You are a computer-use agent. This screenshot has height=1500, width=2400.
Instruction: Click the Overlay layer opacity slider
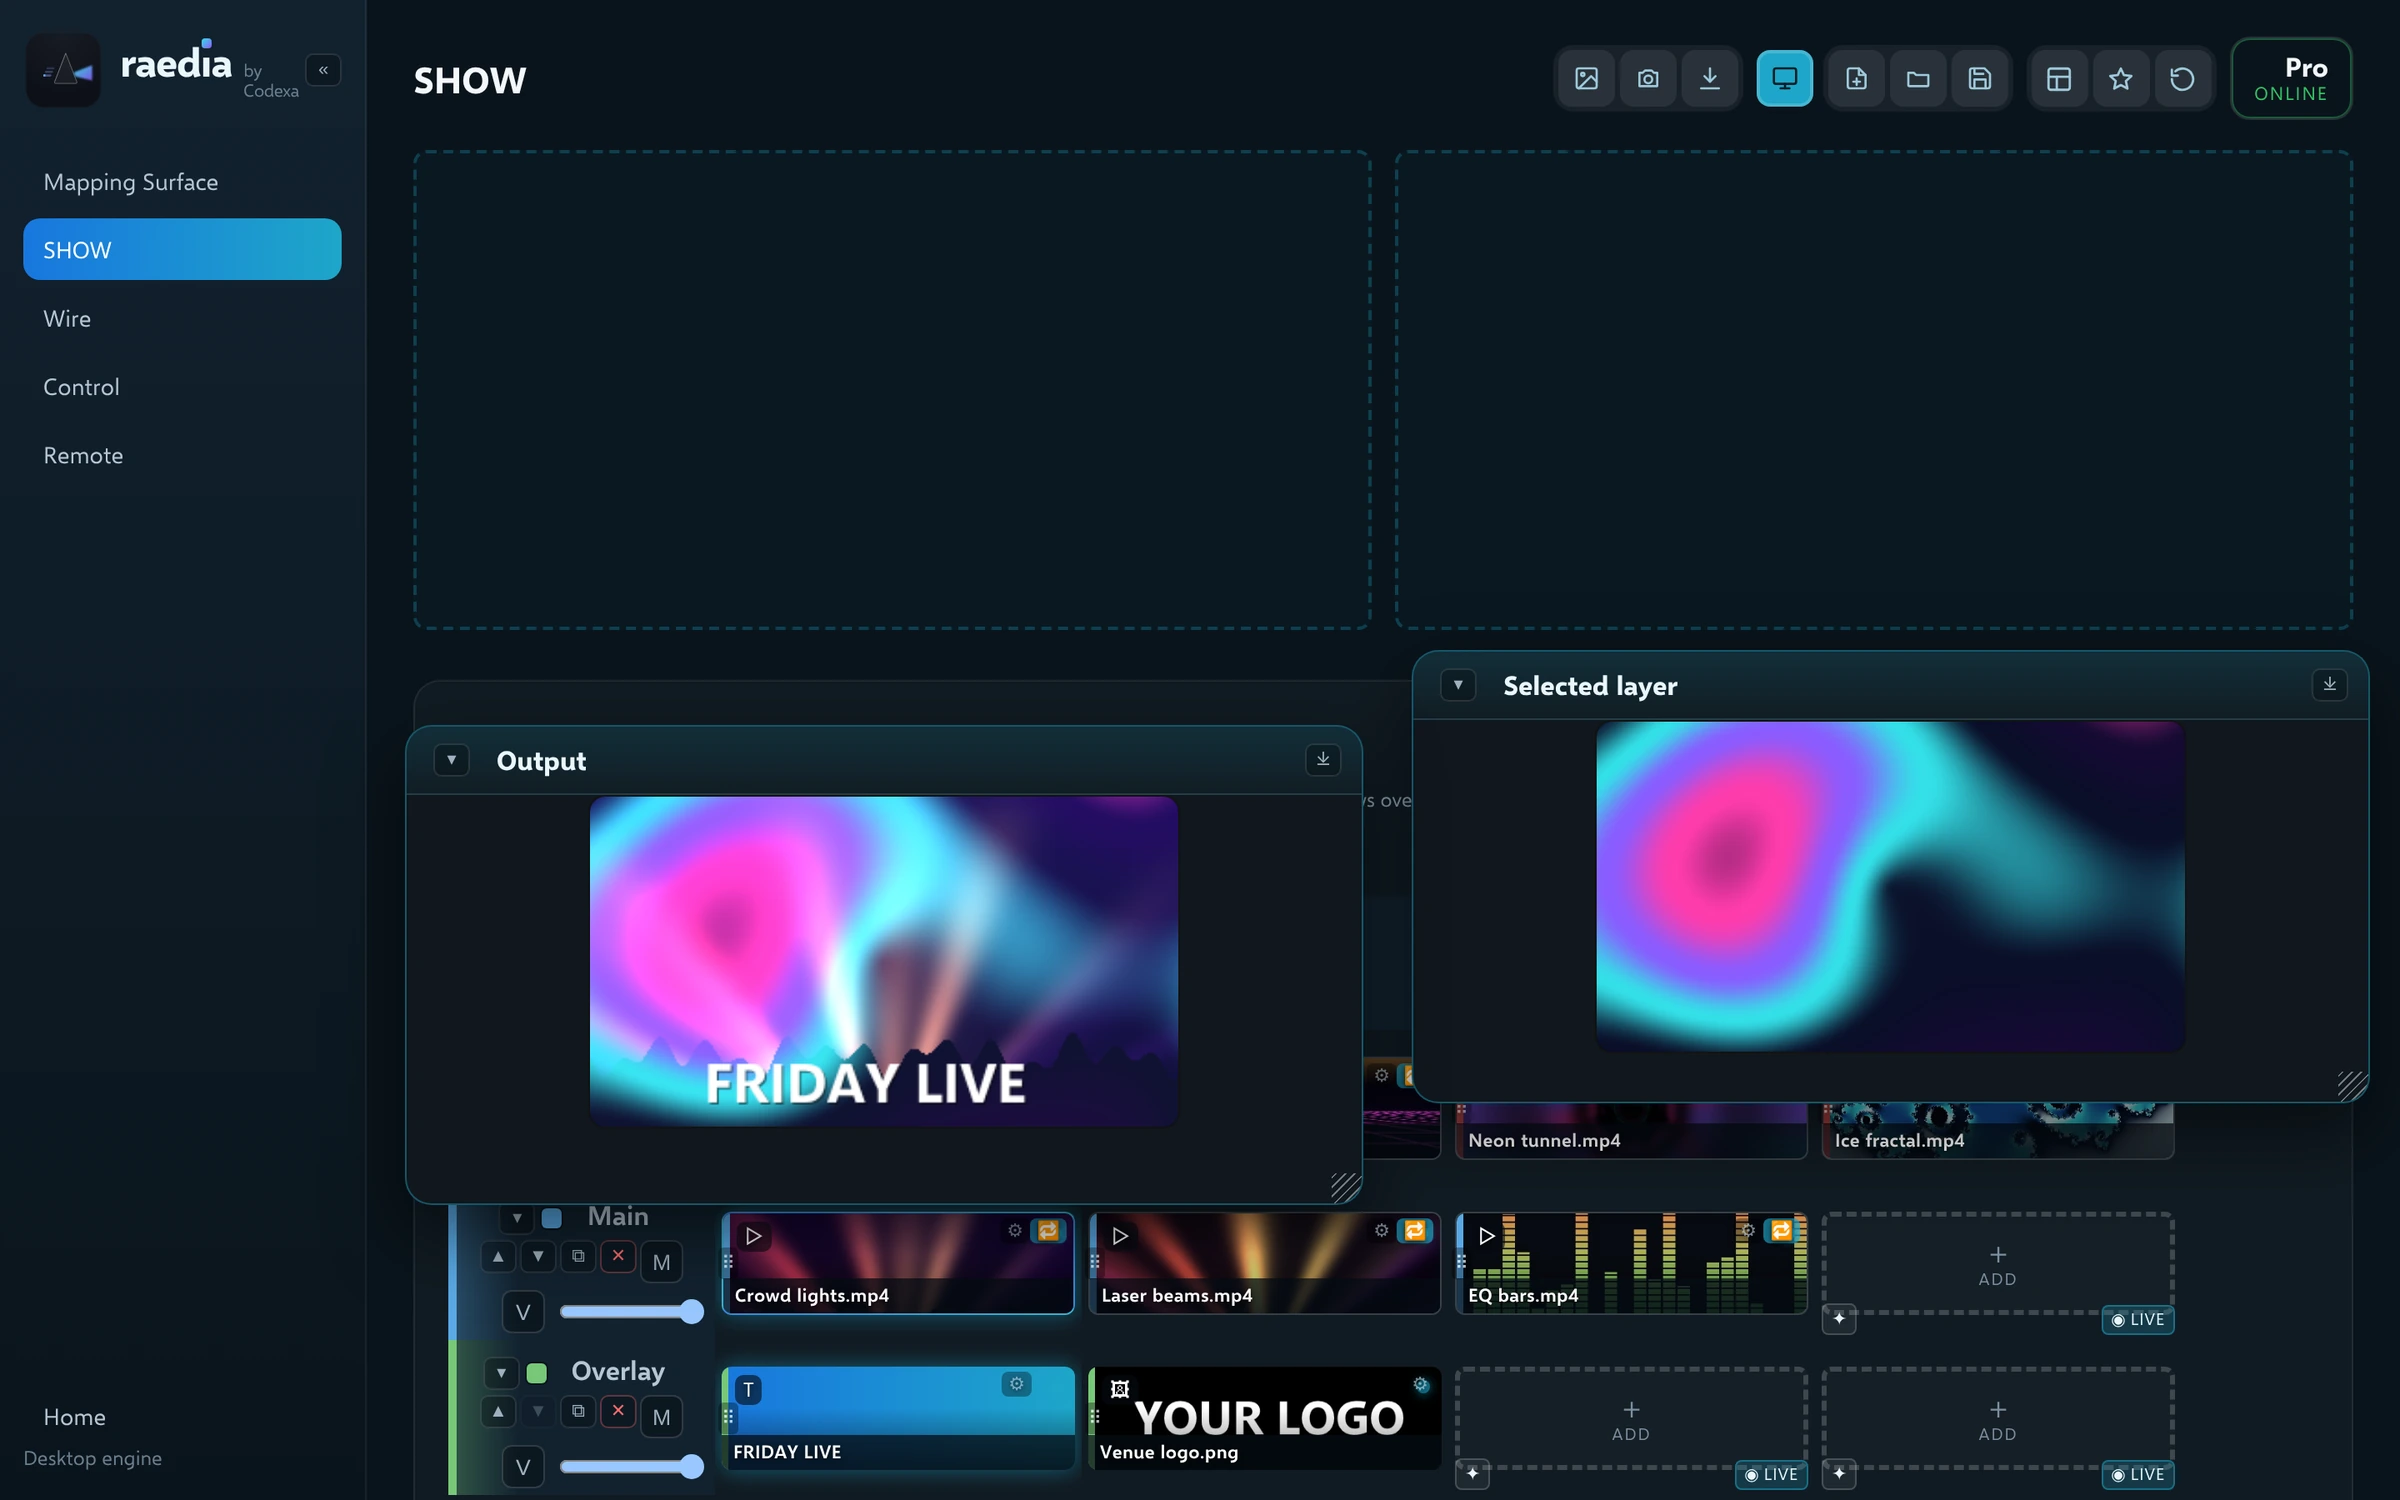tap(631, 1467)
